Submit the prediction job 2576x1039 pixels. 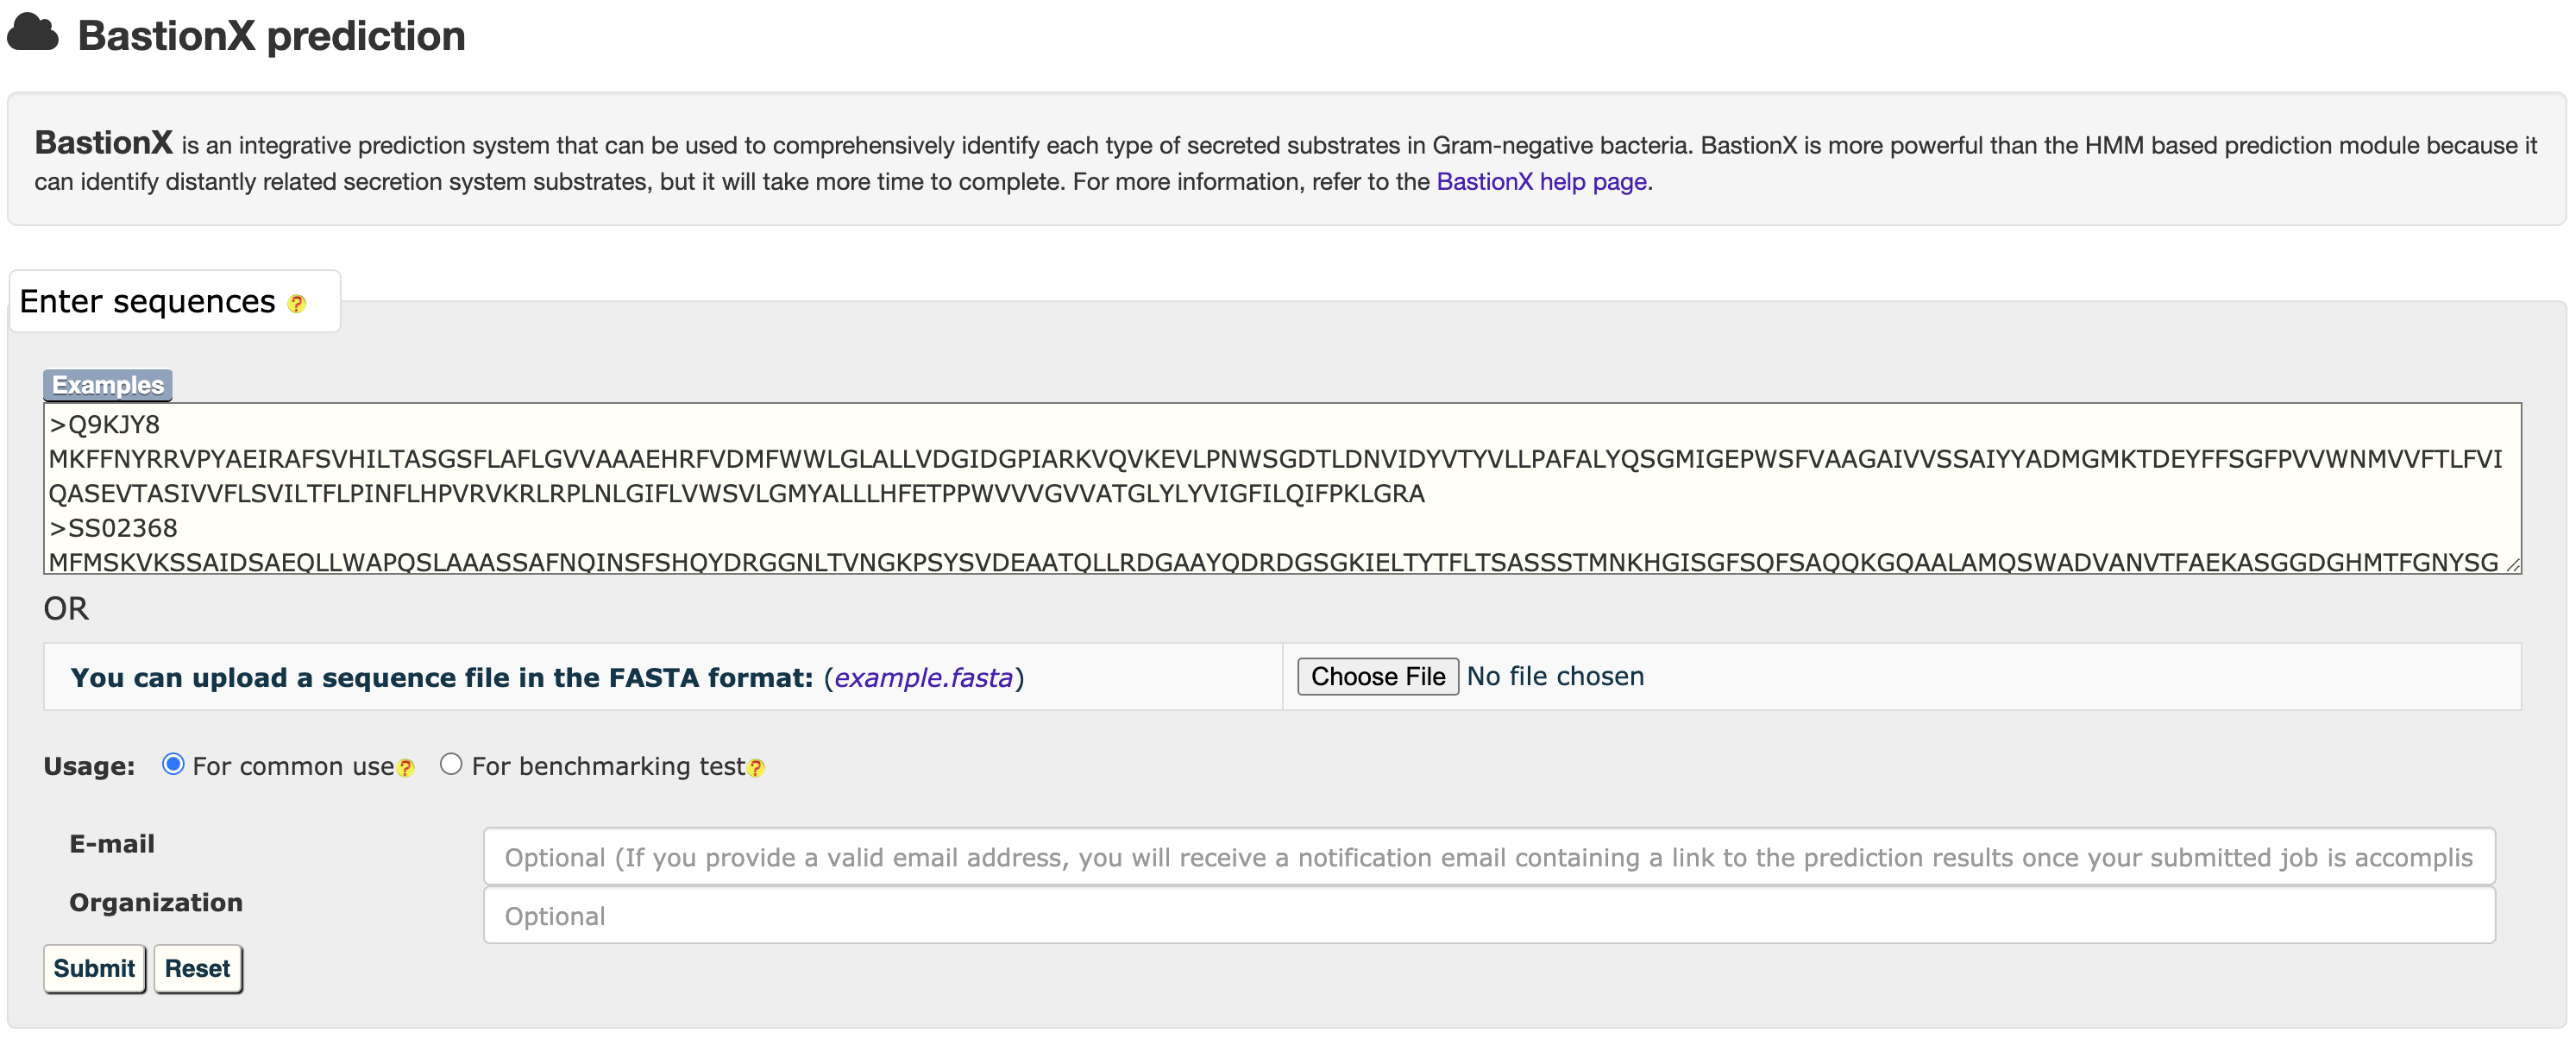point(94,968)
